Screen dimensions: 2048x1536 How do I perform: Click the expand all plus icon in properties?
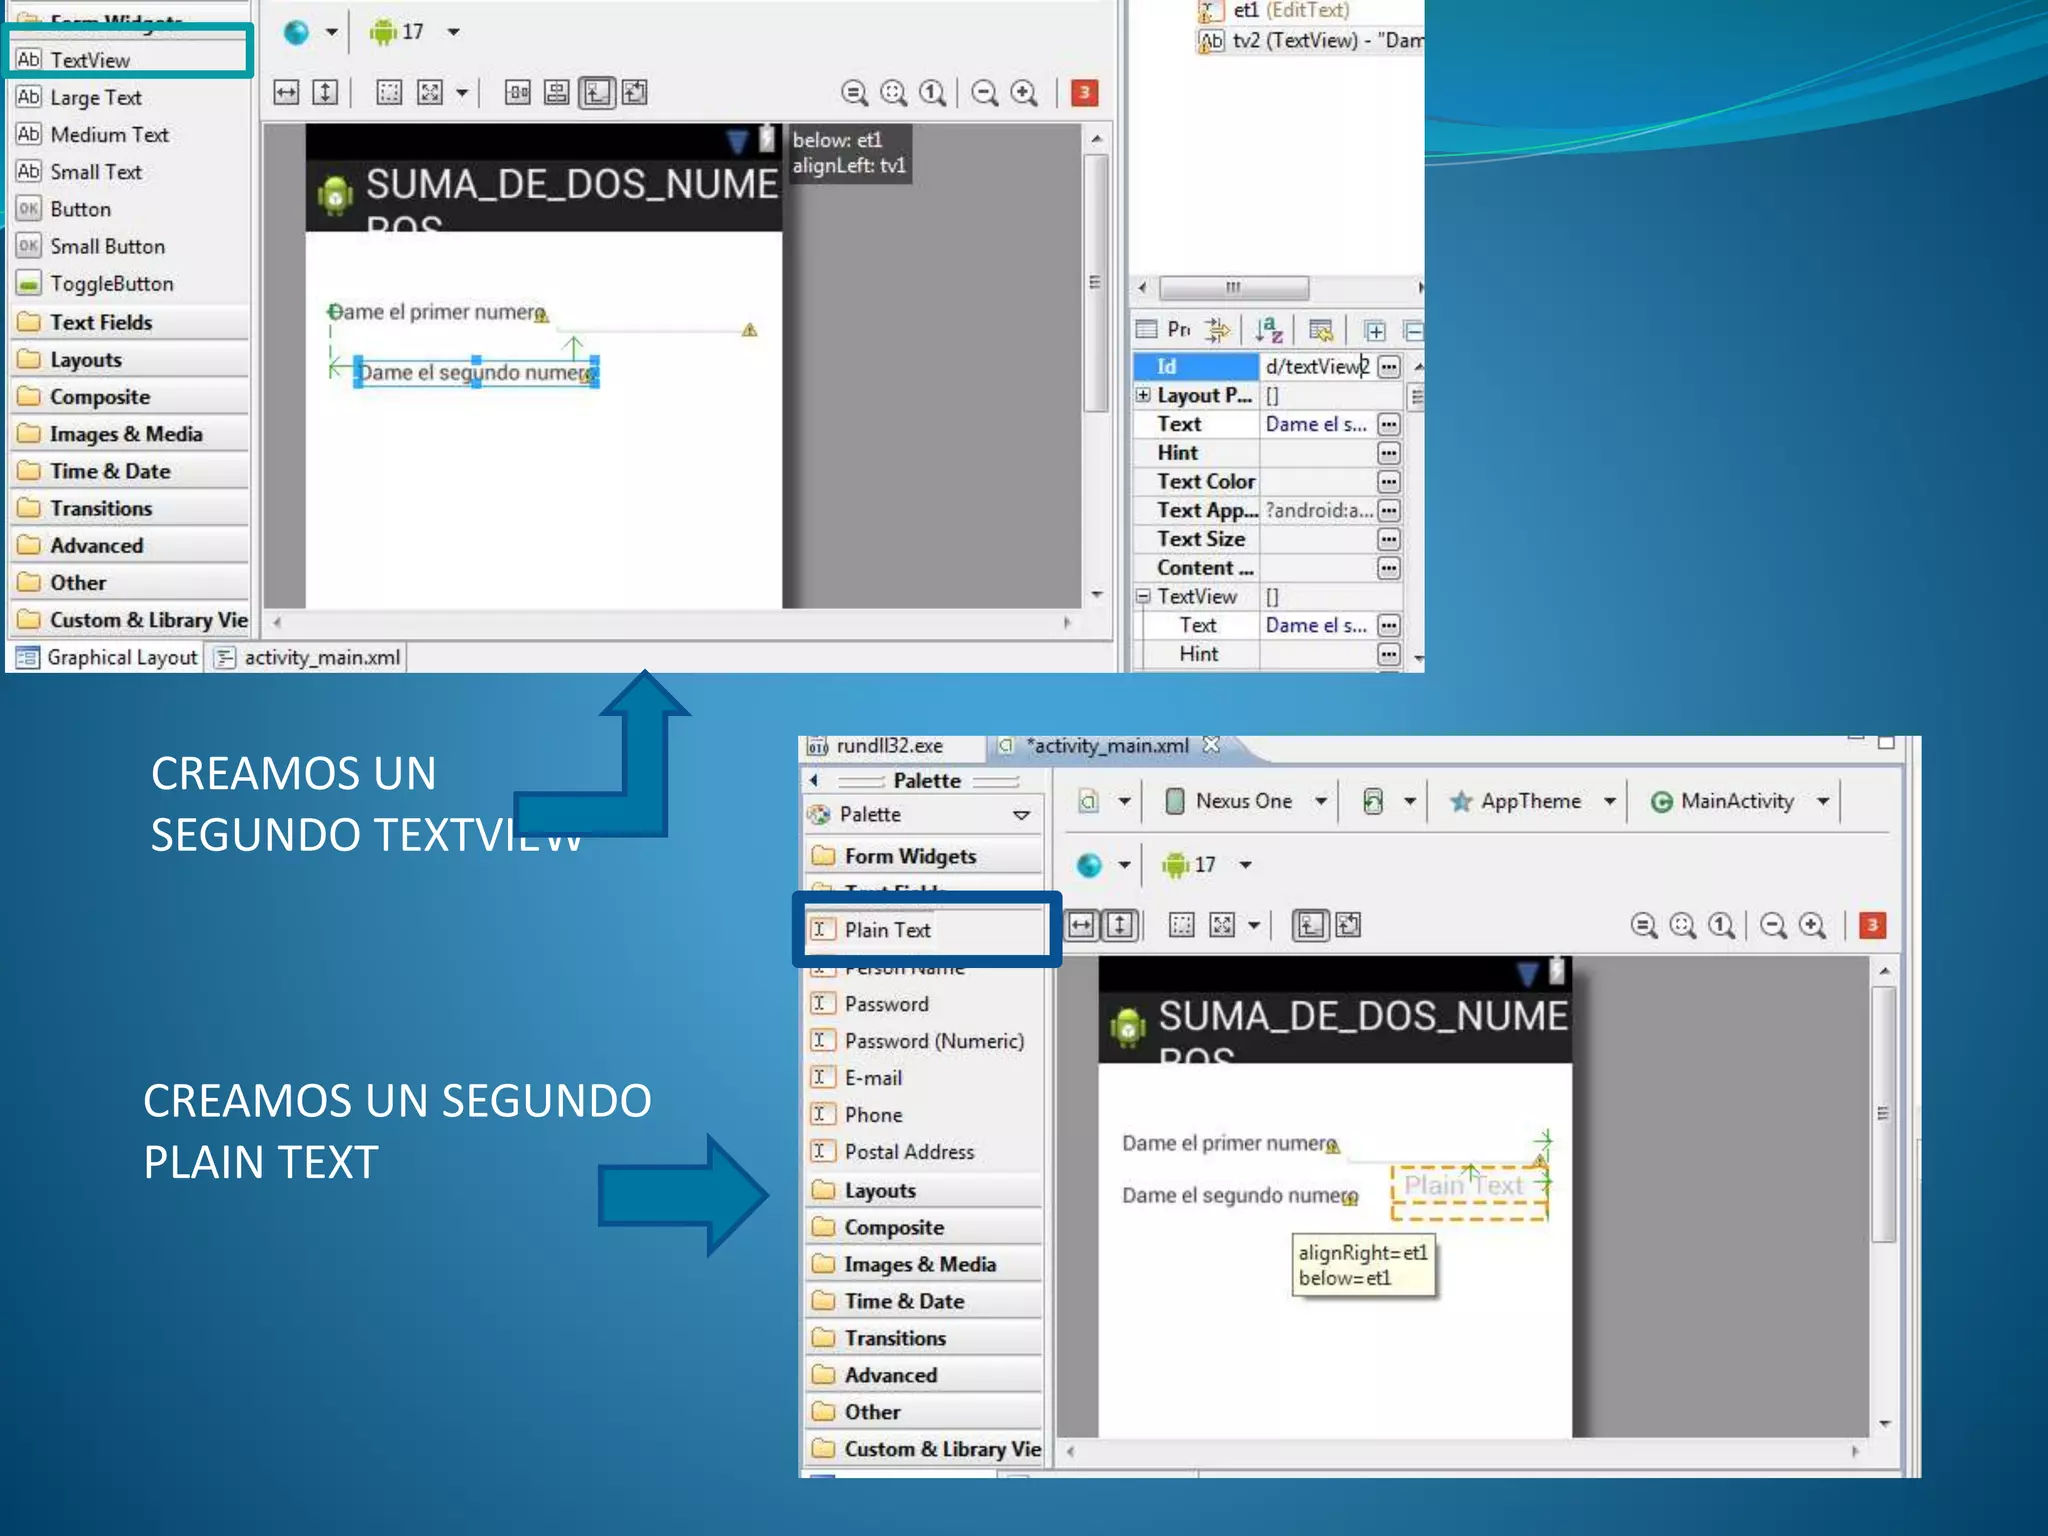1375,330
